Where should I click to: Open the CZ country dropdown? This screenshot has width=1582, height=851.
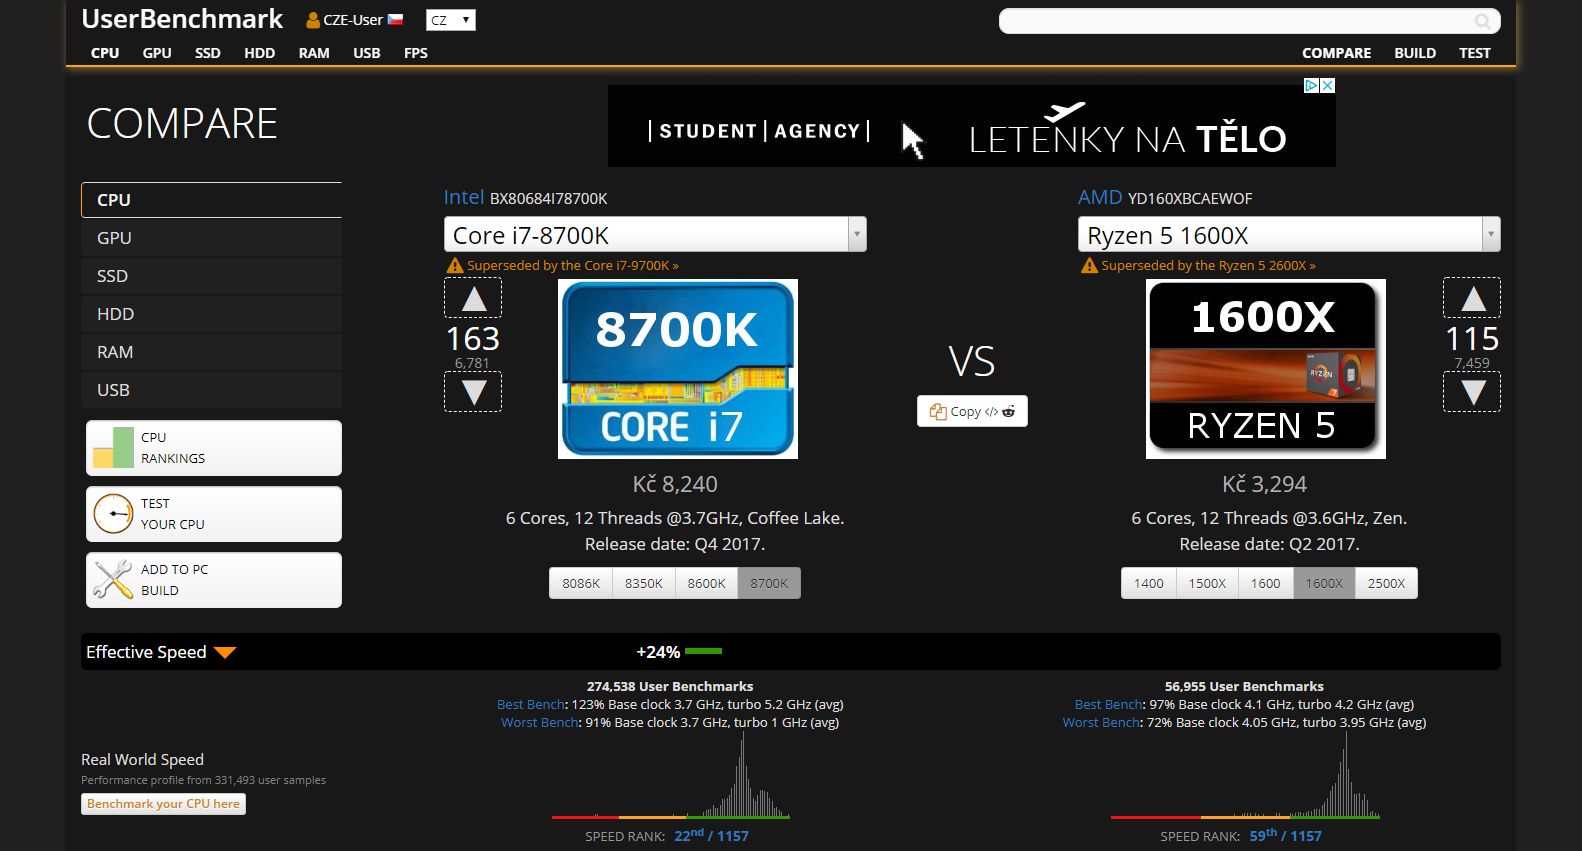(x=451, y=20)
